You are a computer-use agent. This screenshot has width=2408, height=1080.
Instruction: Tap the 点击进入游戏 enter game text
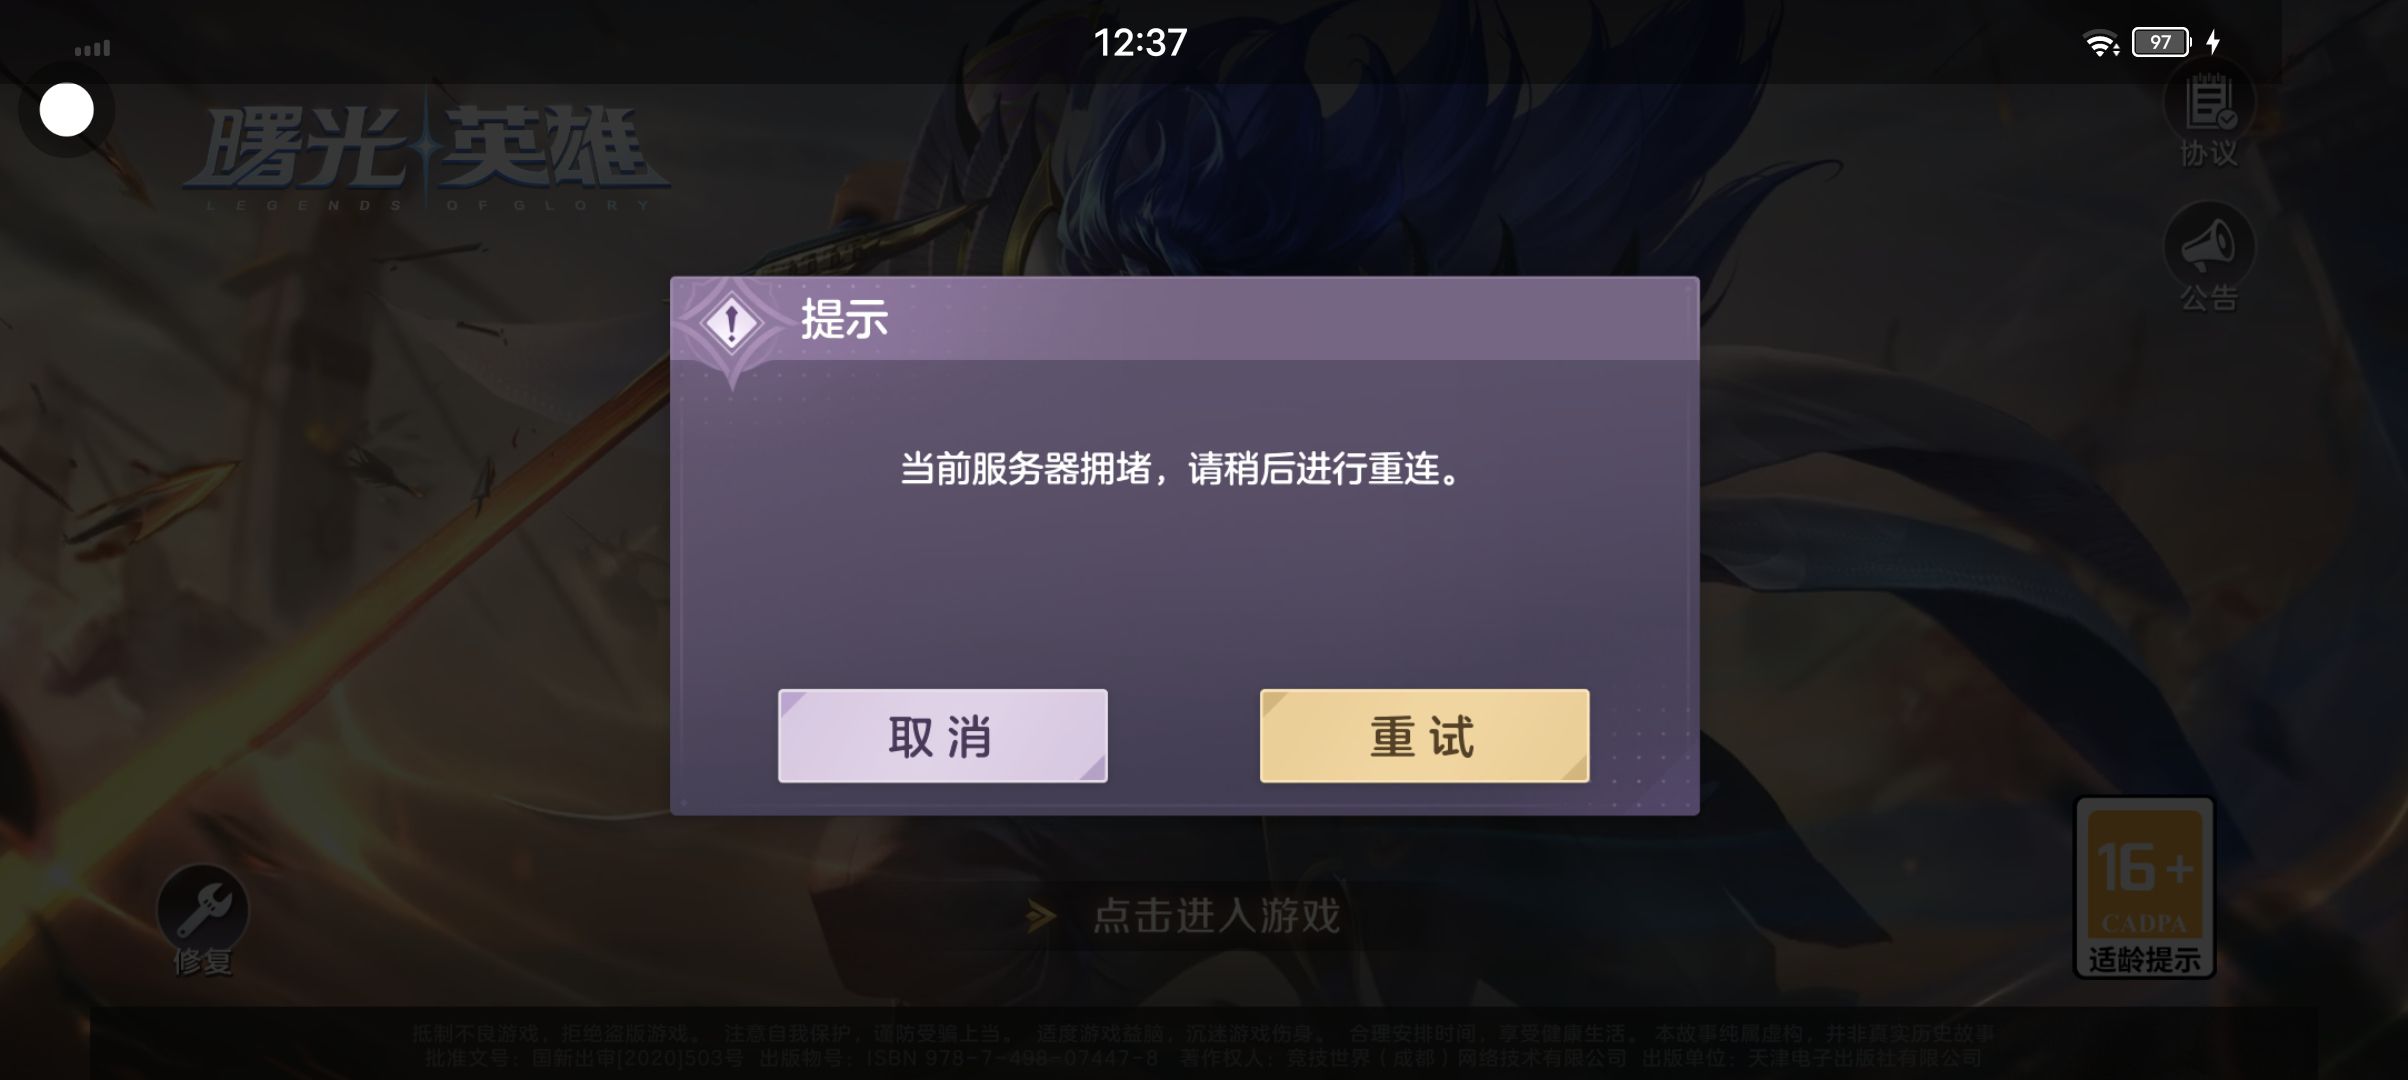tap(1216, 915)
